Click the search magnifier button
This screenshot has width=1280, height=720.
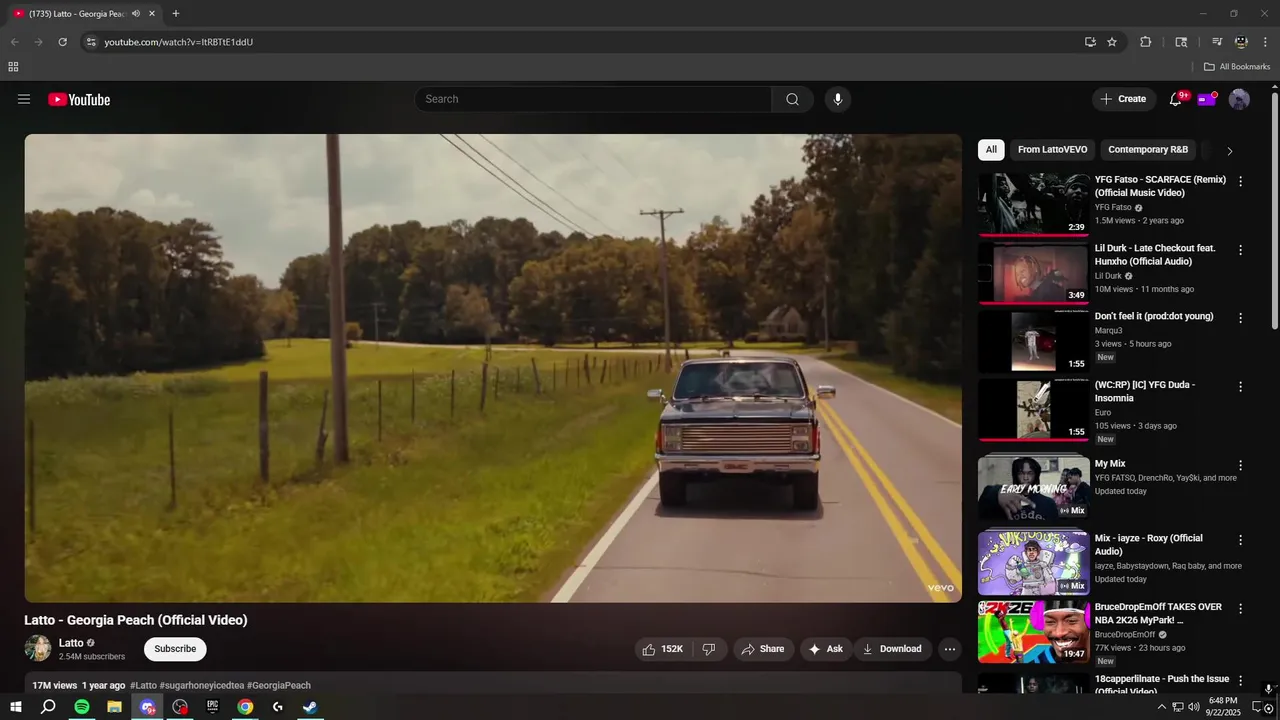(792, 99)
